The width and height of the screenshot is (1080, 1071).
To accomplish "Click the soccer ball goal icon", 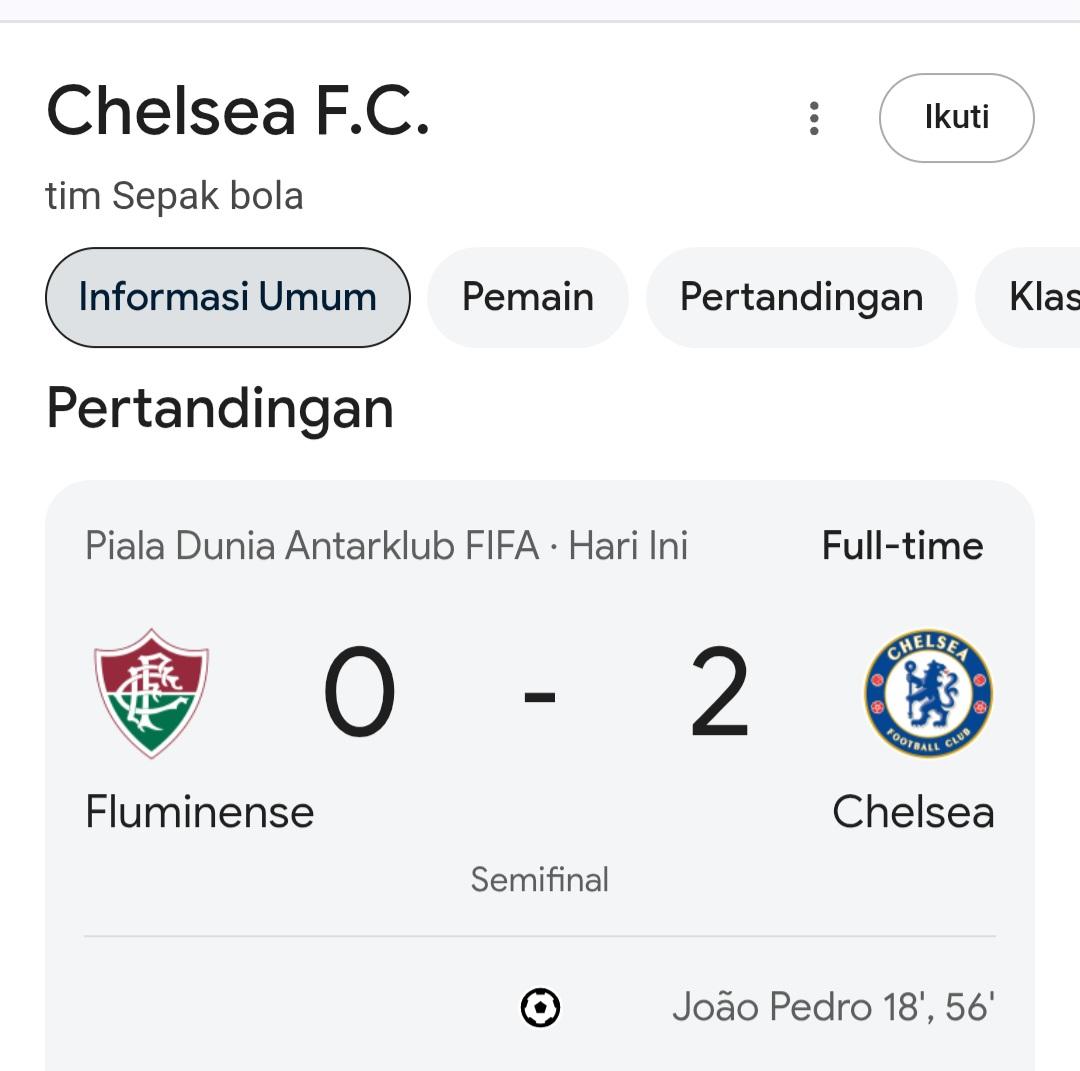I will [x=540, y=1008].
